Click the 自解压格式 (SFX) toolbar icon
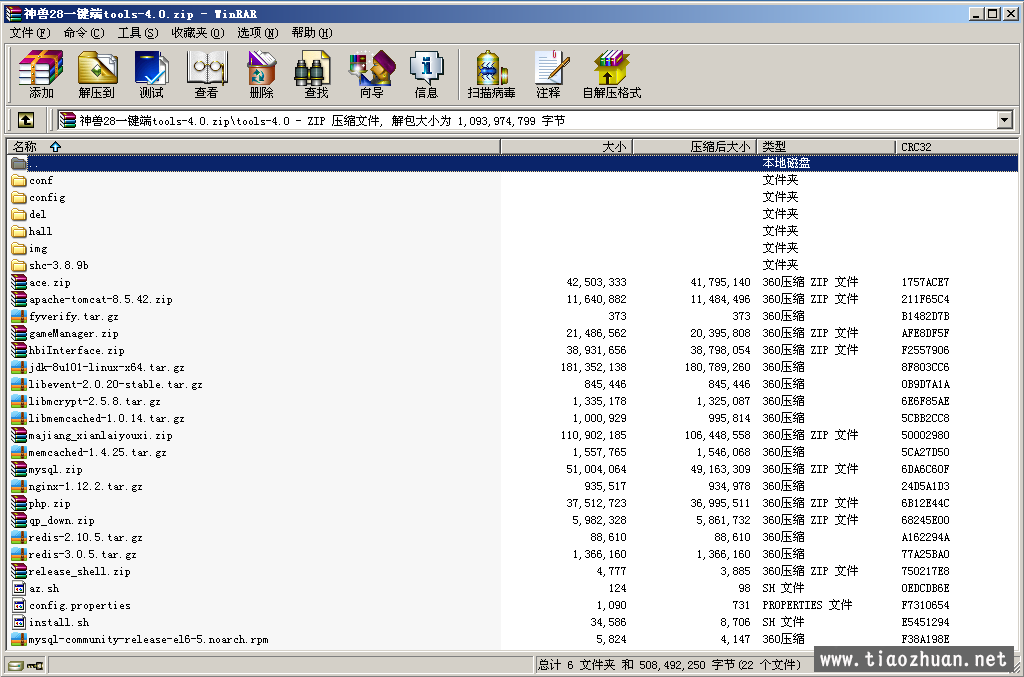Image resolution: width=1024 pixels, height=677 pixels. pyautogui.click(x=612, y=74)
